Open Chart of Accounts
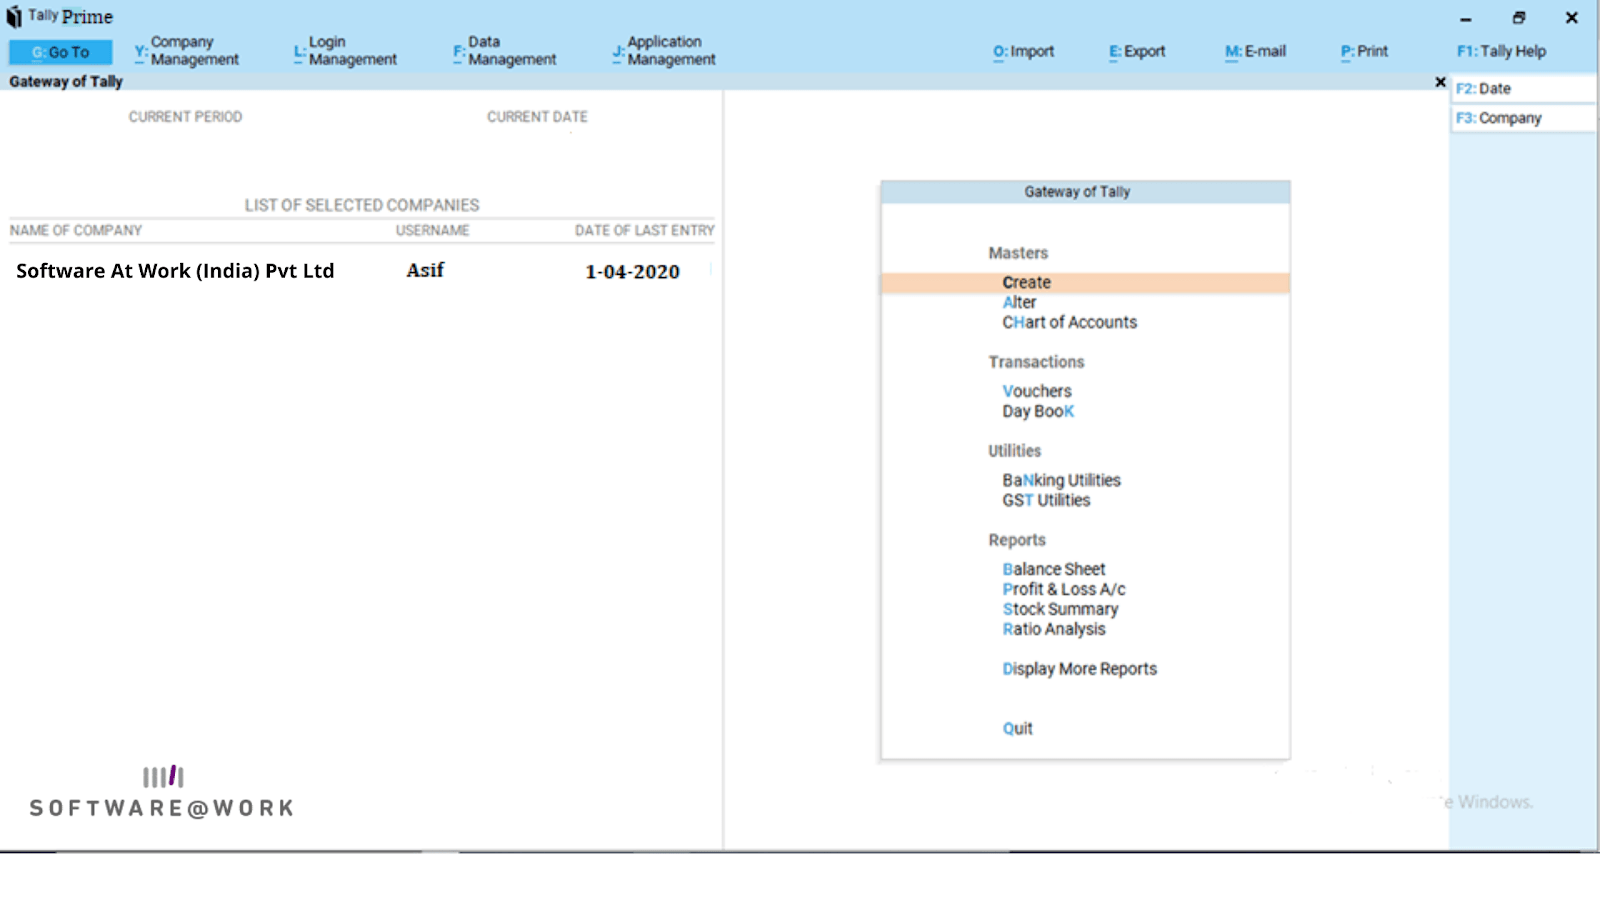Viewport: 1600px width, 900px height. click(1069, 322)
